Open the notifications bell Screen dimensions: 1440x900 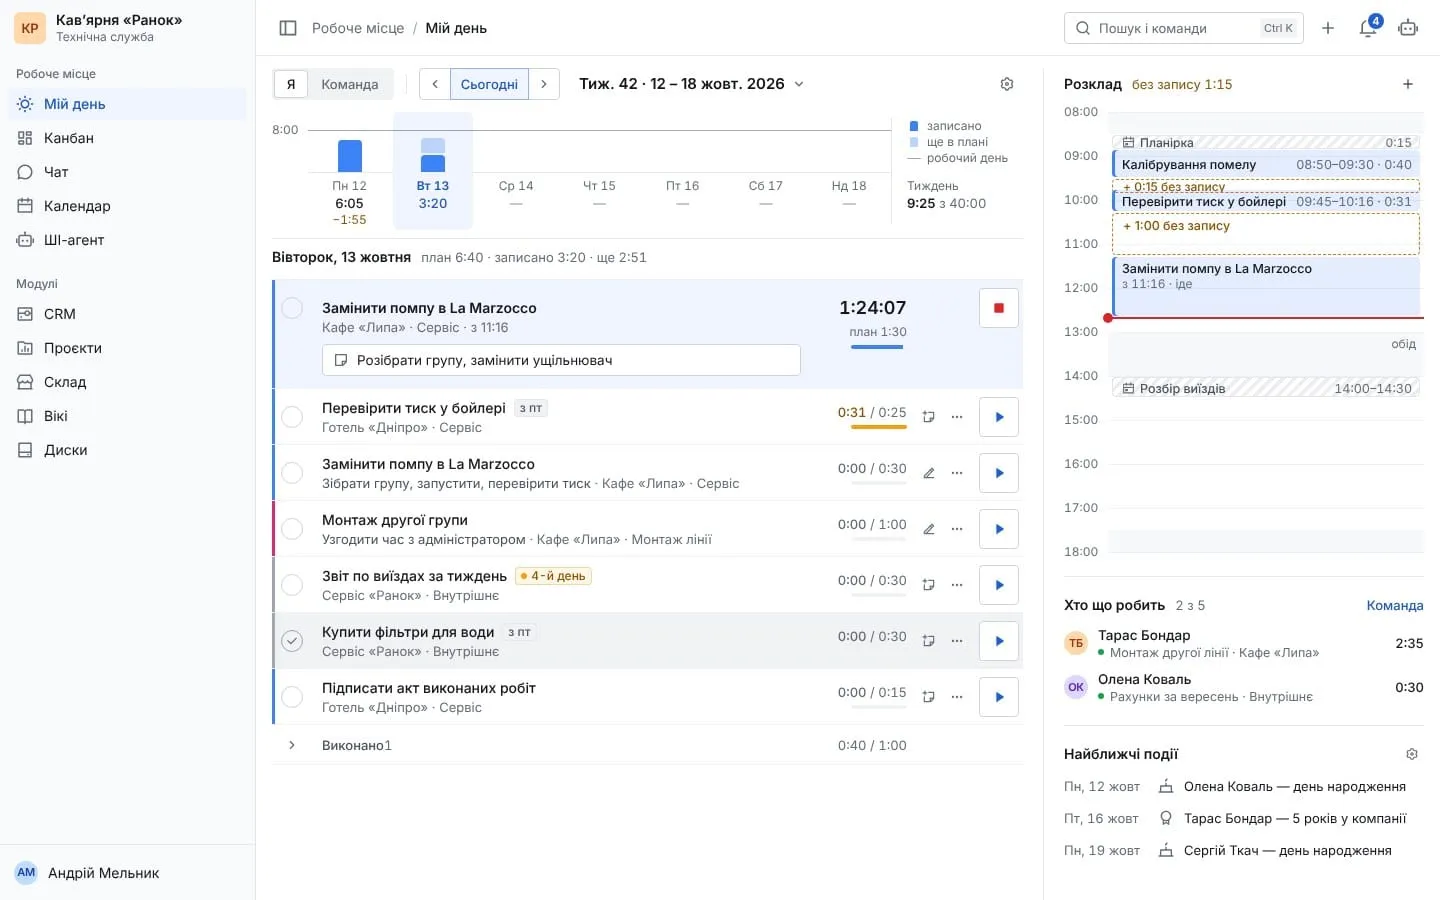point(1368,28)
